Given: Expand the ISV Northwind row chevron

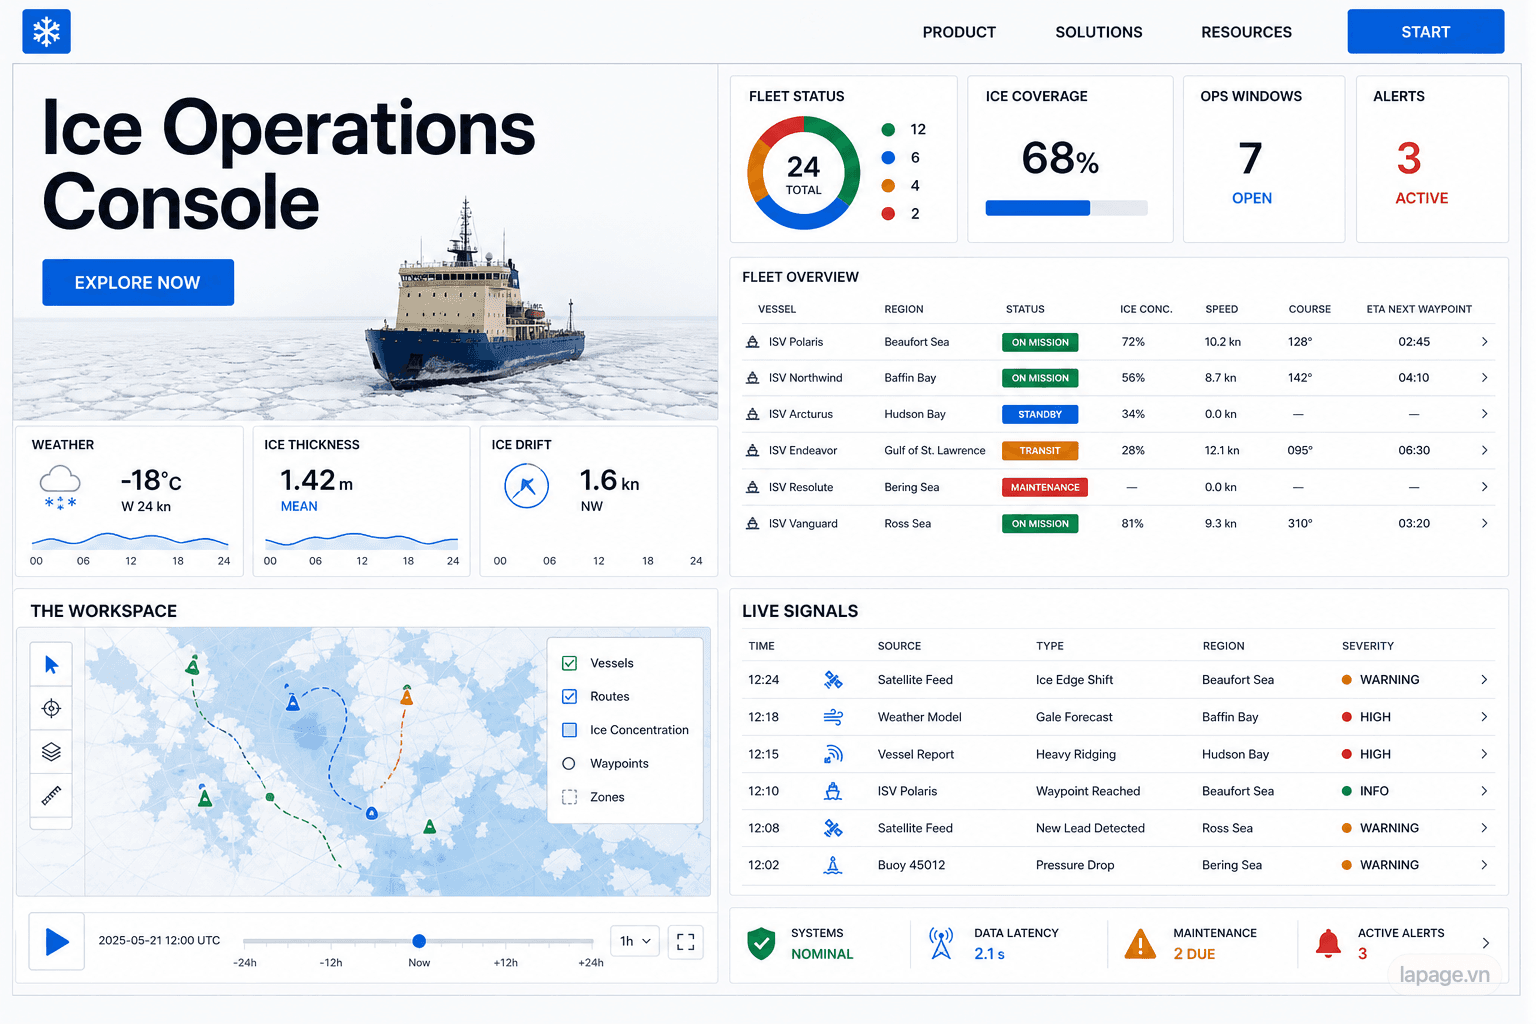Looking at the screenshot, I should coord(1484,378).
